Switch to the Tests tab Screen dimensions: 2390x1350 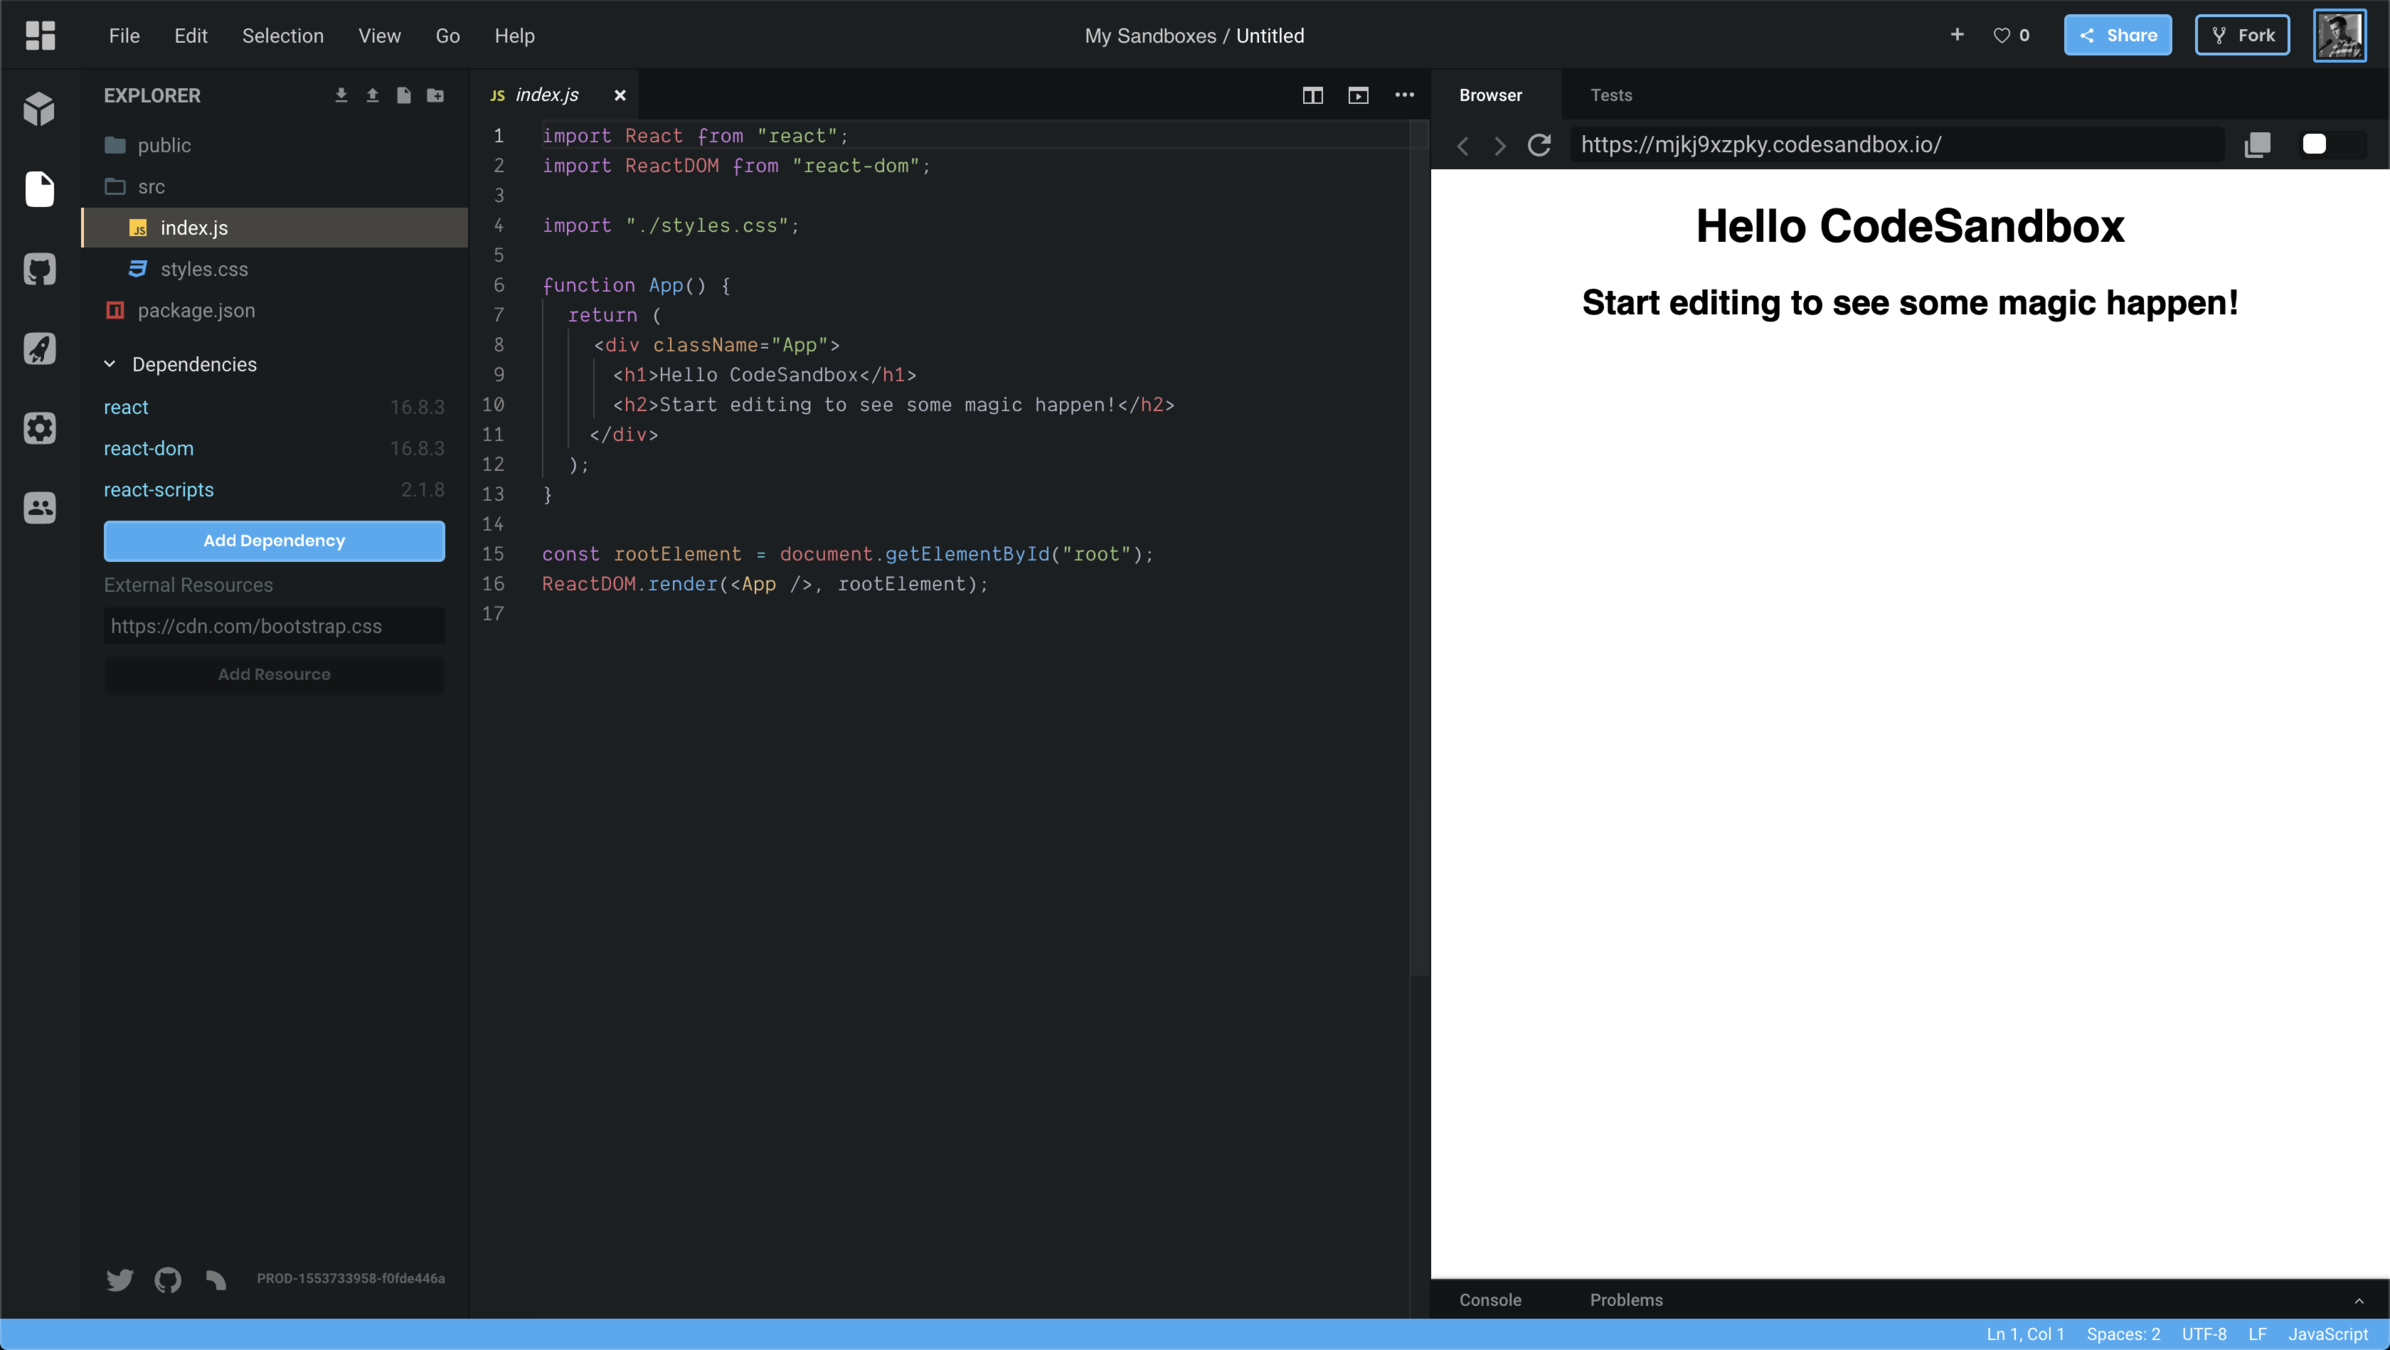[x=1610, y=95]
